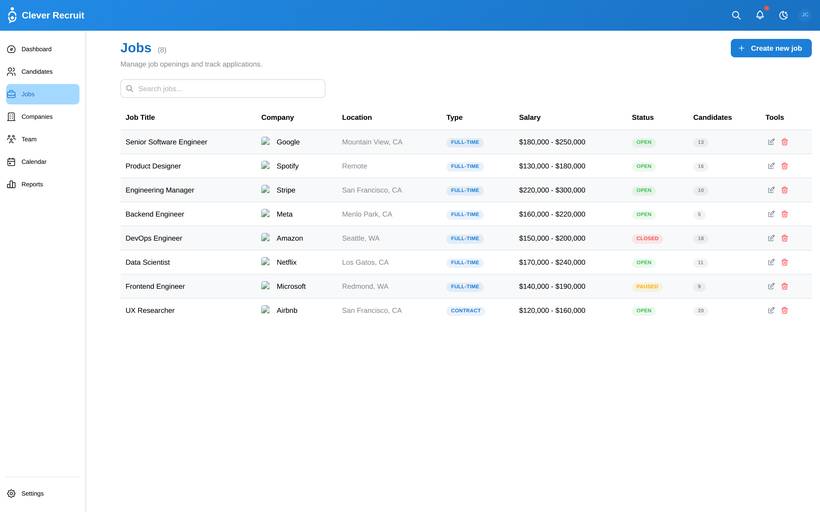The image size is (820, 512).
Task: Click Menlo Park, CA location cell
Action: pos(367,214)
